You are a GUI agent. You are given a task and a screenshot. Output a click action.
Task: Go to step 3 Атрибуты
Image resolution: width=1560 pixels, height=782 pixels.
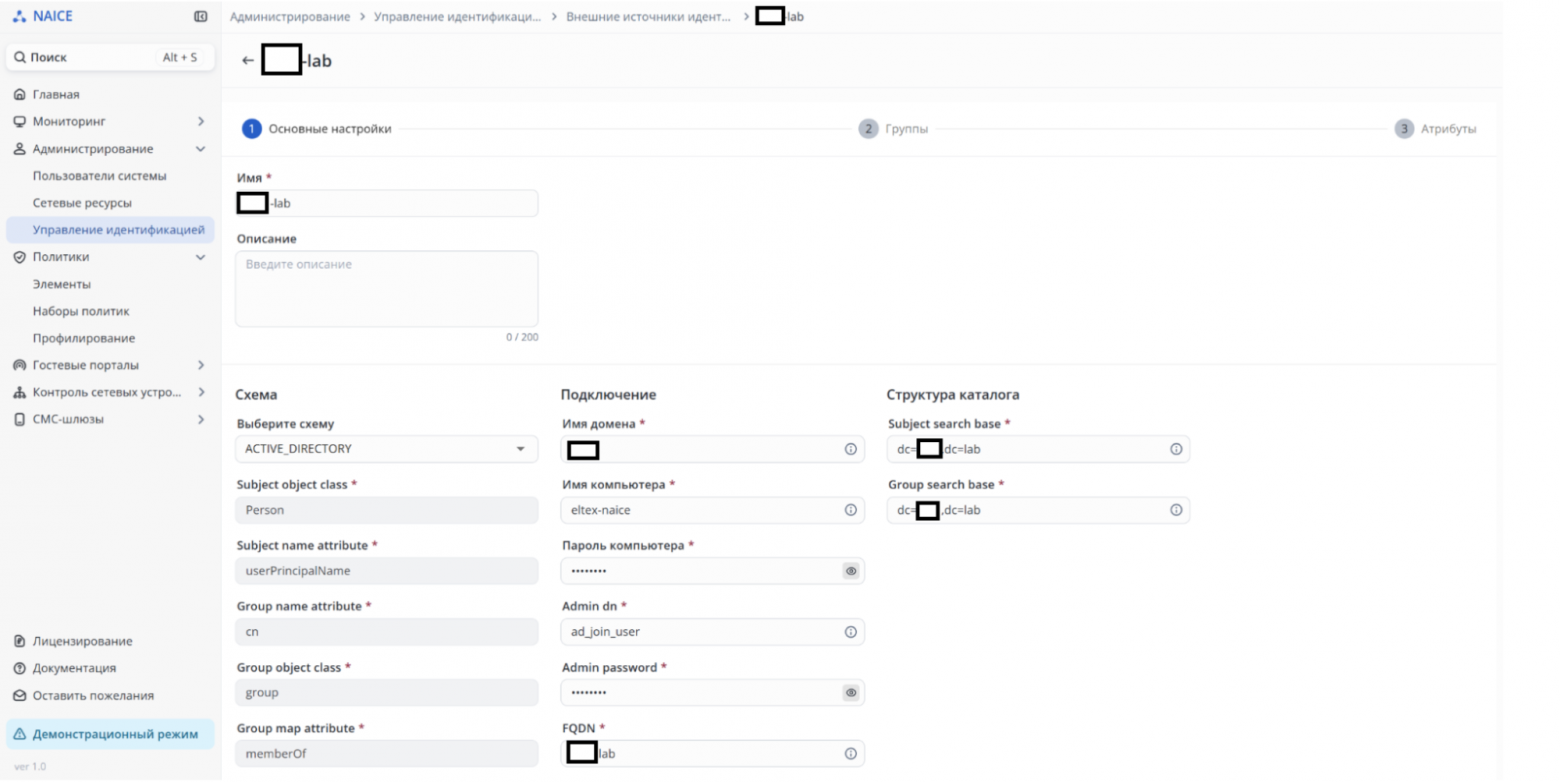click(1435, 129)
